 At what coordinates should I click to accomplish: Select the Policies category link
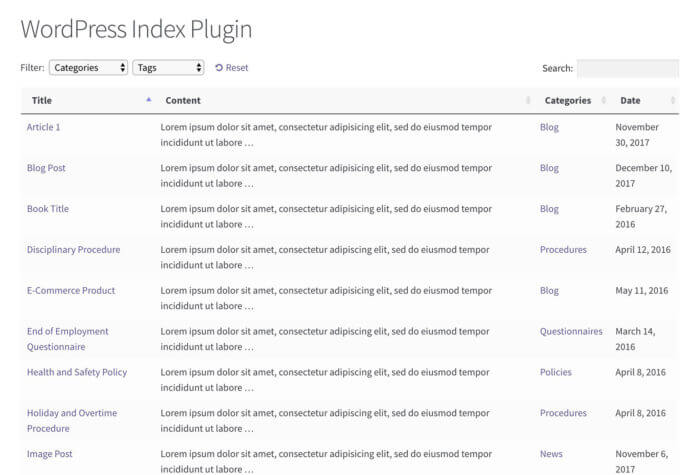[555, 372]
